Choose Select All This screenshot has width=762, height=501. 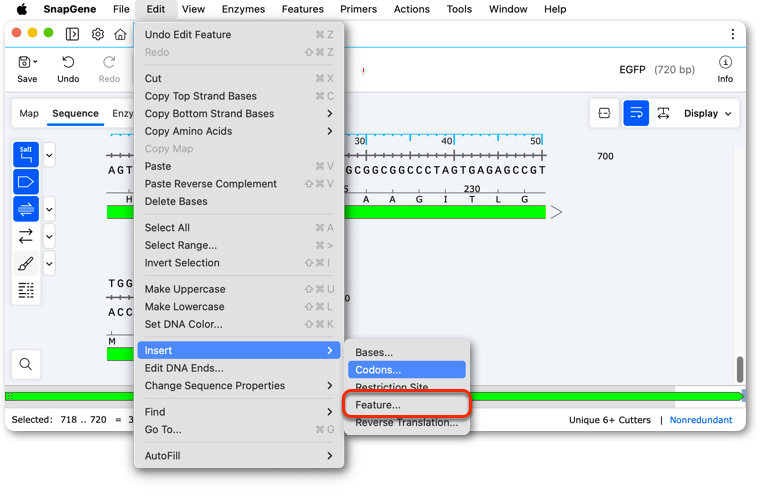pyautogui.click(x=239, y=228)
